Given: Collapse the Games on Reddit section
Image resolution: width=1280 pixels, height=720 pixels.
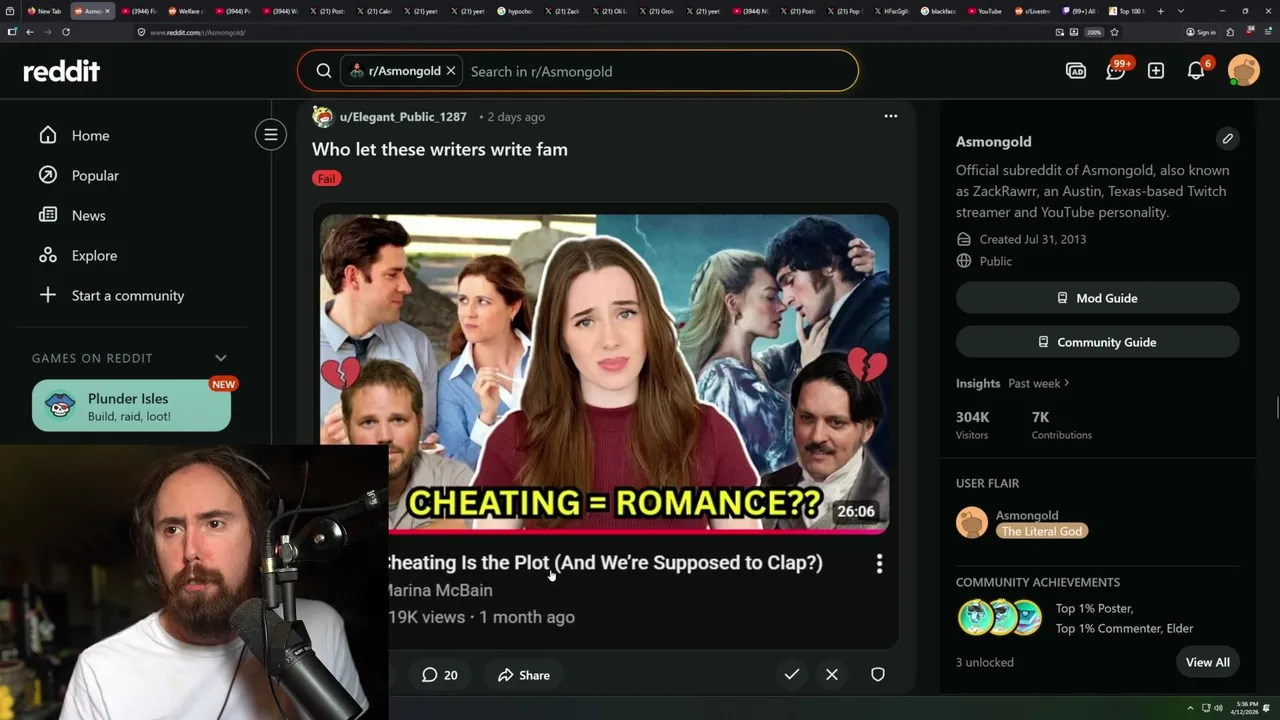Looking at the screenshot, I should pos(221,358).
